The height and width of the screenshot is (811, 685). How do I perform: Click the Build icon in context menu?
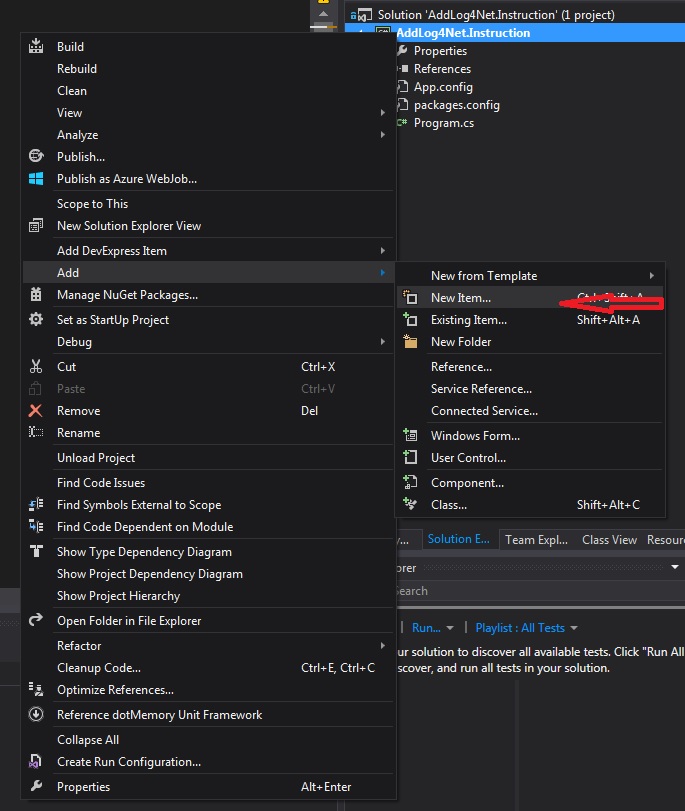pyautogui.click(x=37, y=47)
